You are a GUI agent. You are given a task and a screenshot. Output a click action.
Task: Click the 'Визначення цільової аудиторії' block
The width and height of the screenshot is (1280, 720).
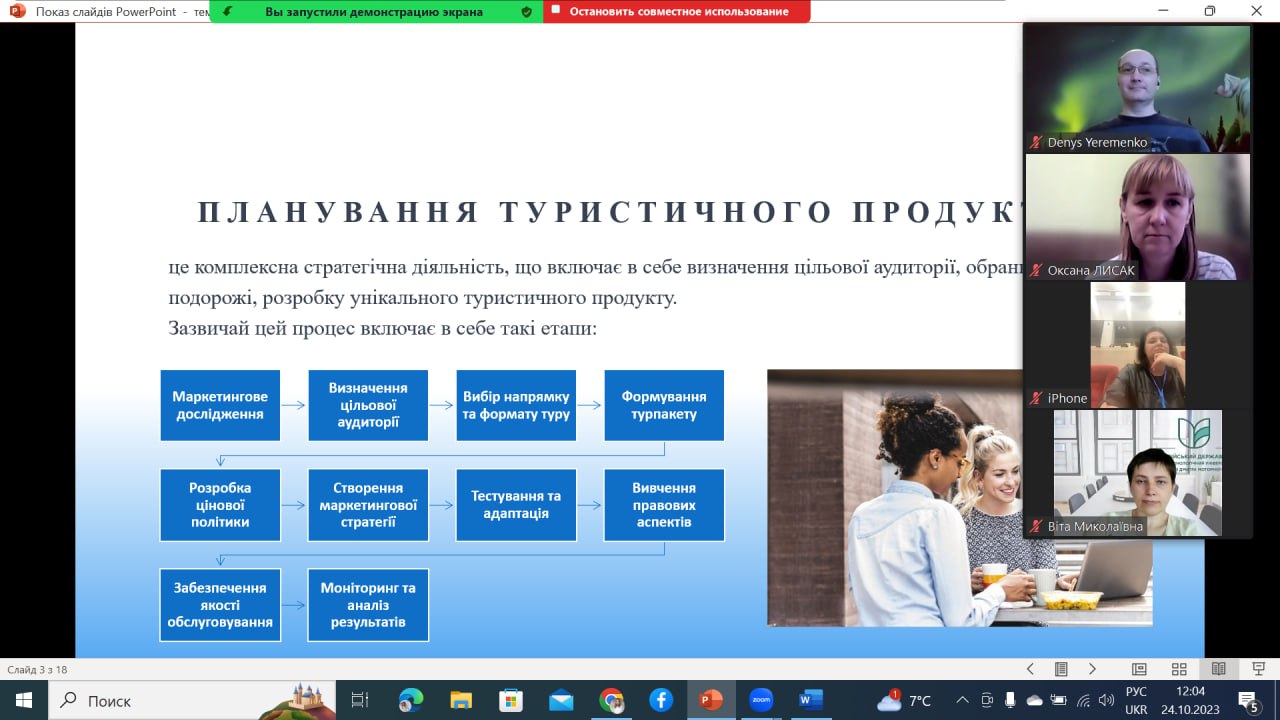368,405
